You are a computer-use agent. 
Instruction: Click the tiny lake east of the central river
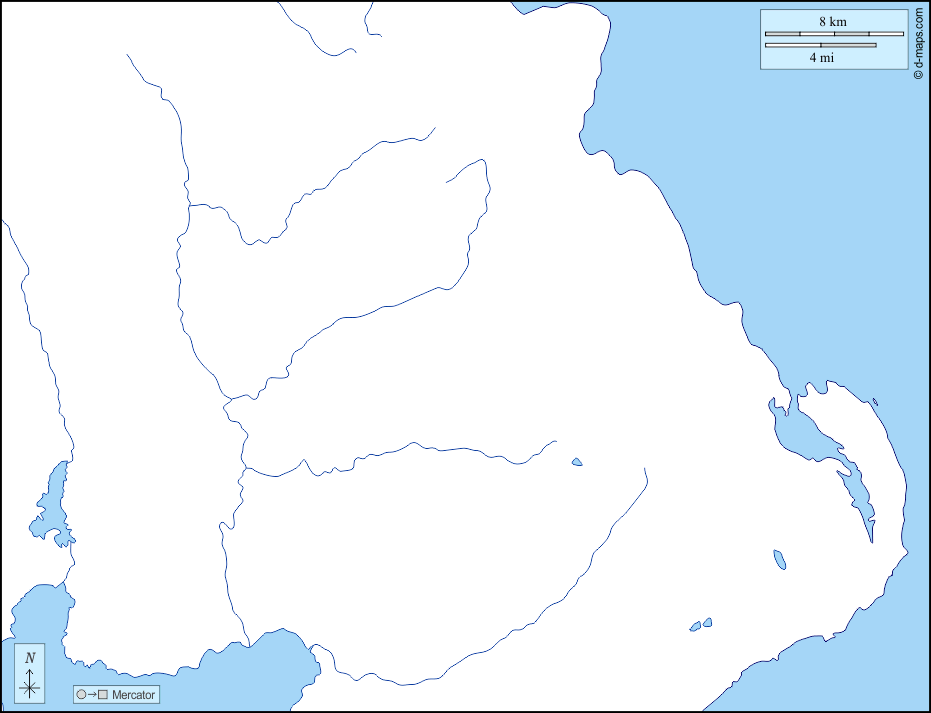coord(577,462)
